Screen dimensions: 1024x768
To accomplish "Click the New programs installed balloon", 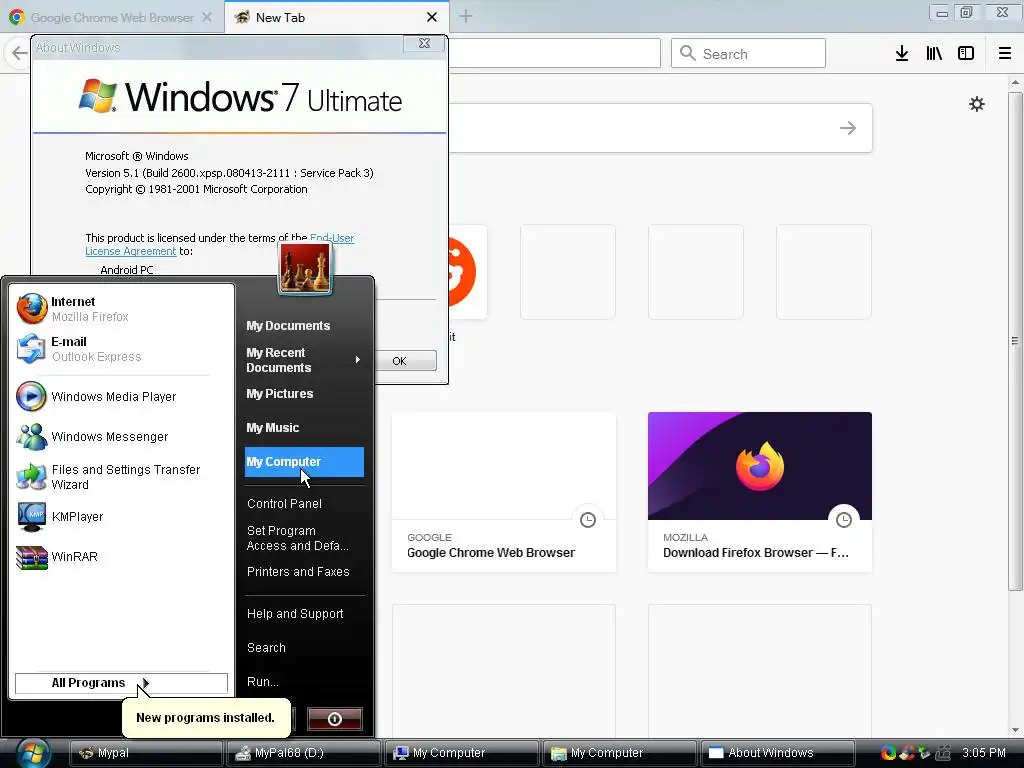I will pyautogui.click(x=206, y=718).
